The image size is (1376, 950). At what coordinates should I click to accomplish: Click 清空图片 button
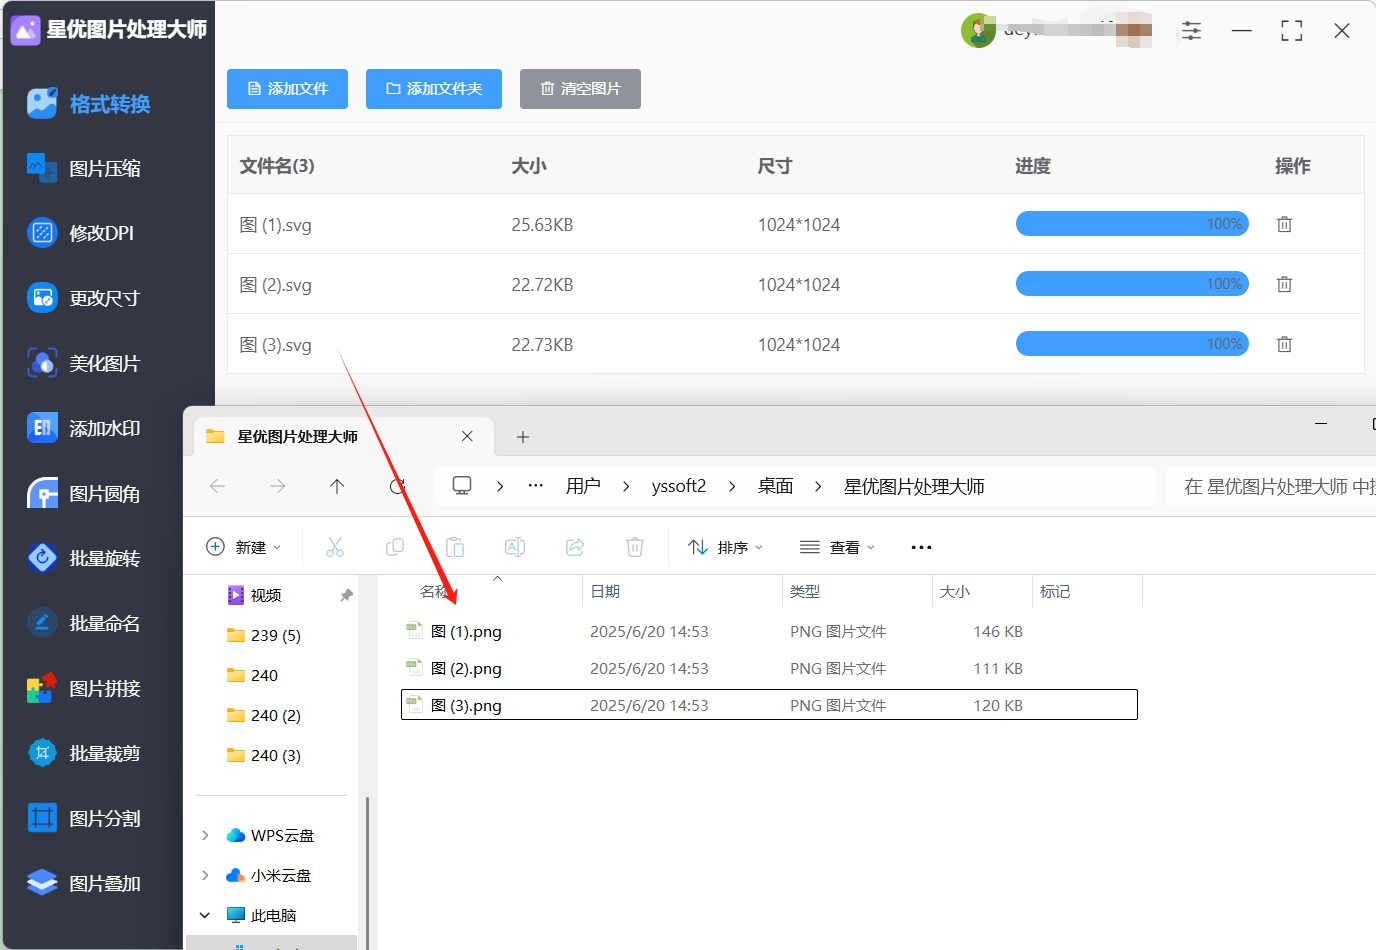(x=580, y=89)
